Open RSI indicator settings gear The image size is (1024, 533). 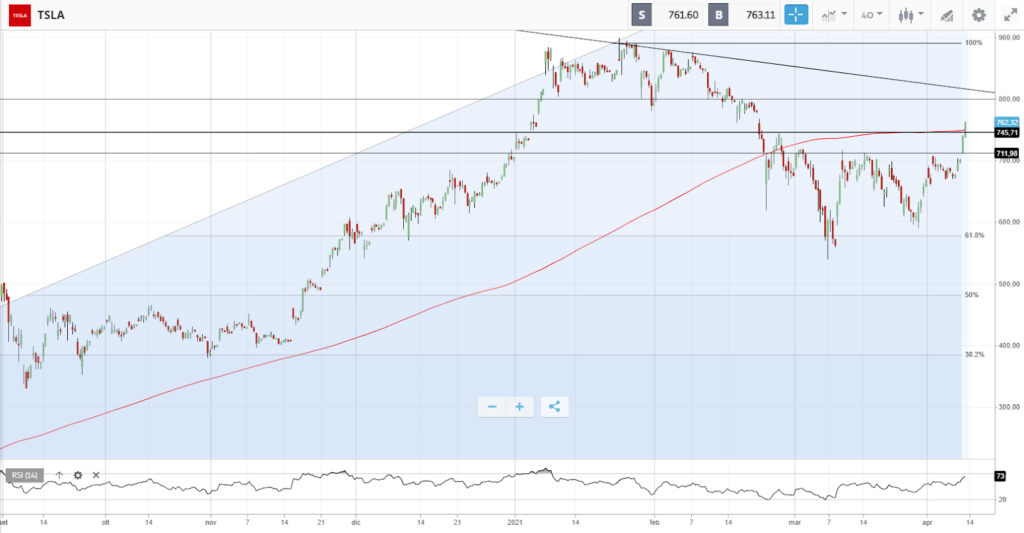point(78,476)
